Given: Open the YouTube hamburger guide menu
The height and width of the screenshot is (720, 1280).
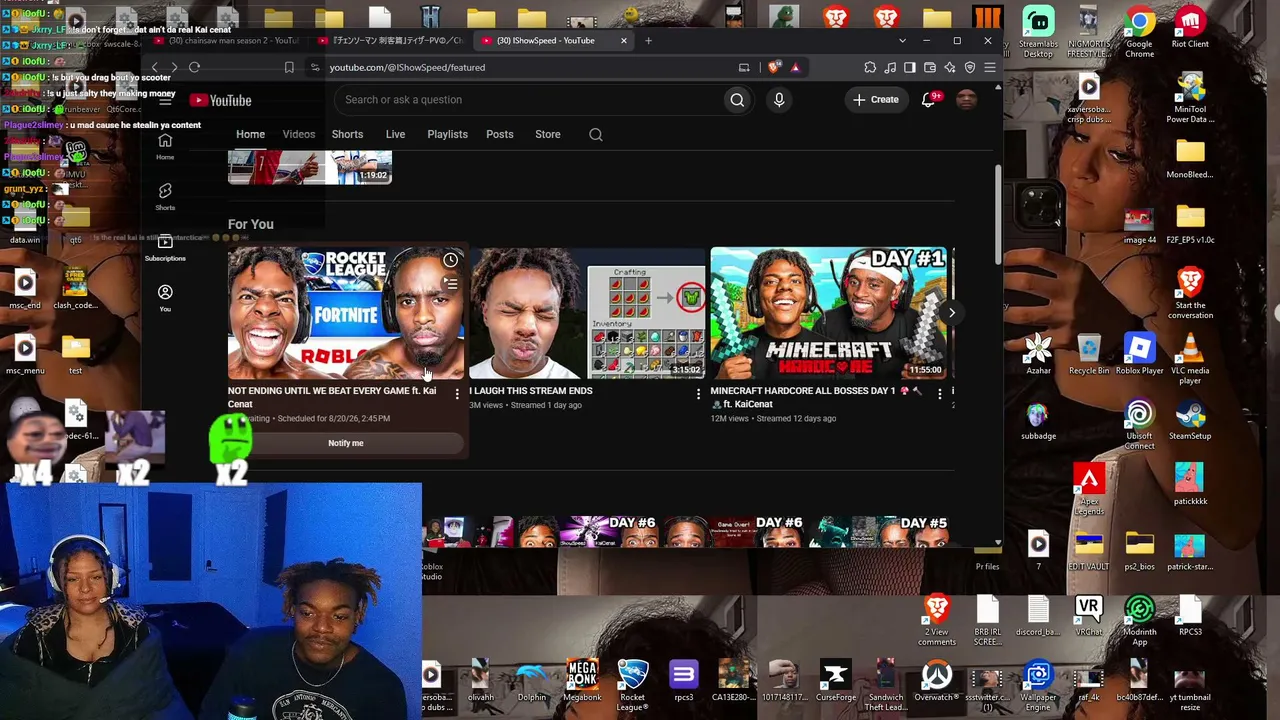Looking at the screenshot, I should coord(165,100).
